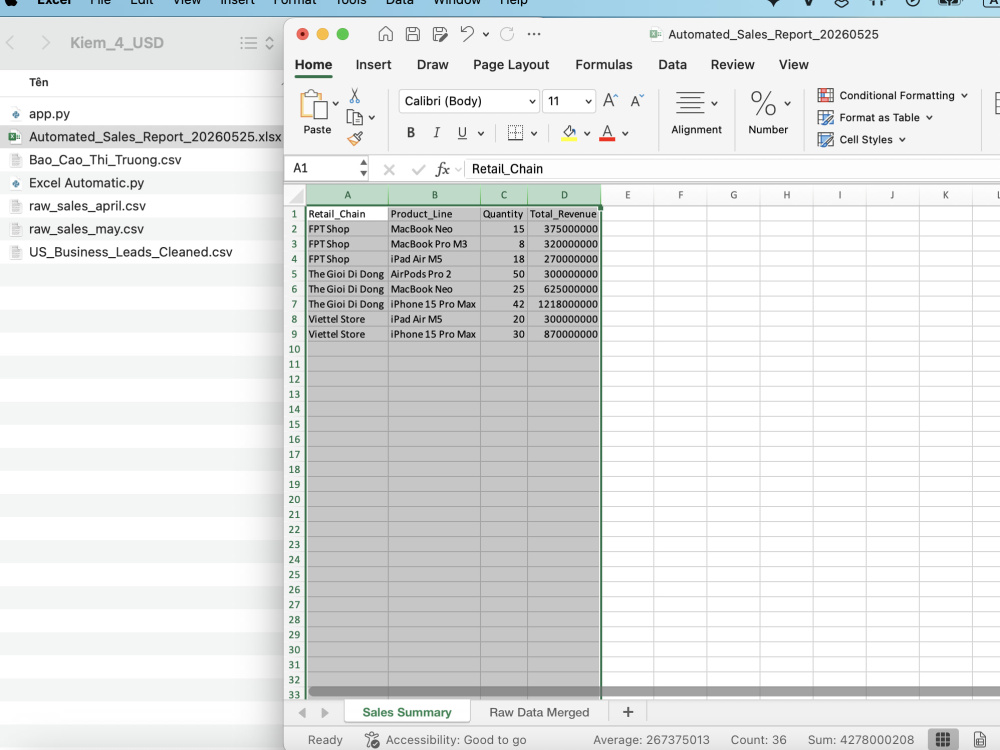Increase font size with the larger A icon
Viewport: 1000px width, 750px height.
610,100
